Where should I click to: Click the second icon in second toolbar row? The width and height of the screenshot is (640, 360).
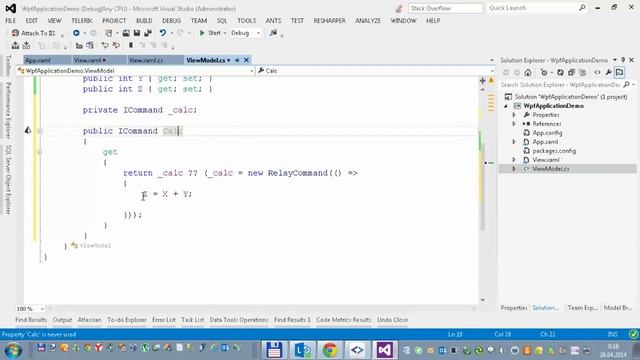[27, 45]
